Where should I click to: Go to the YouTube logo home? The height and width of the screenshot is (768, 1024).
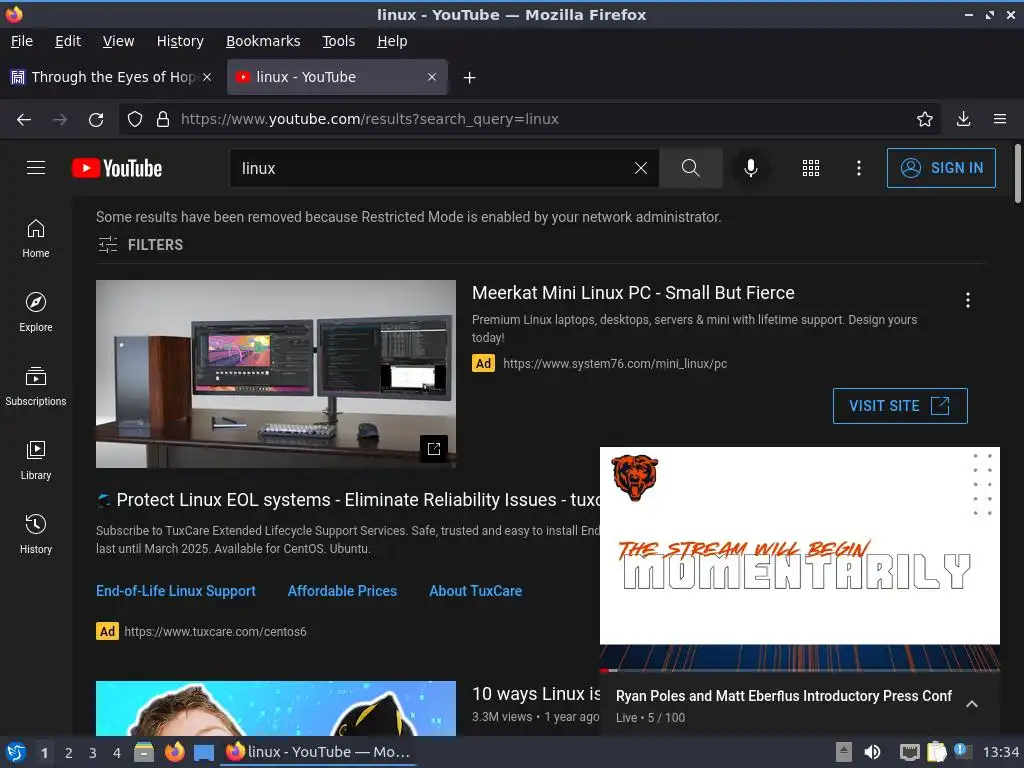click(117, 168)
